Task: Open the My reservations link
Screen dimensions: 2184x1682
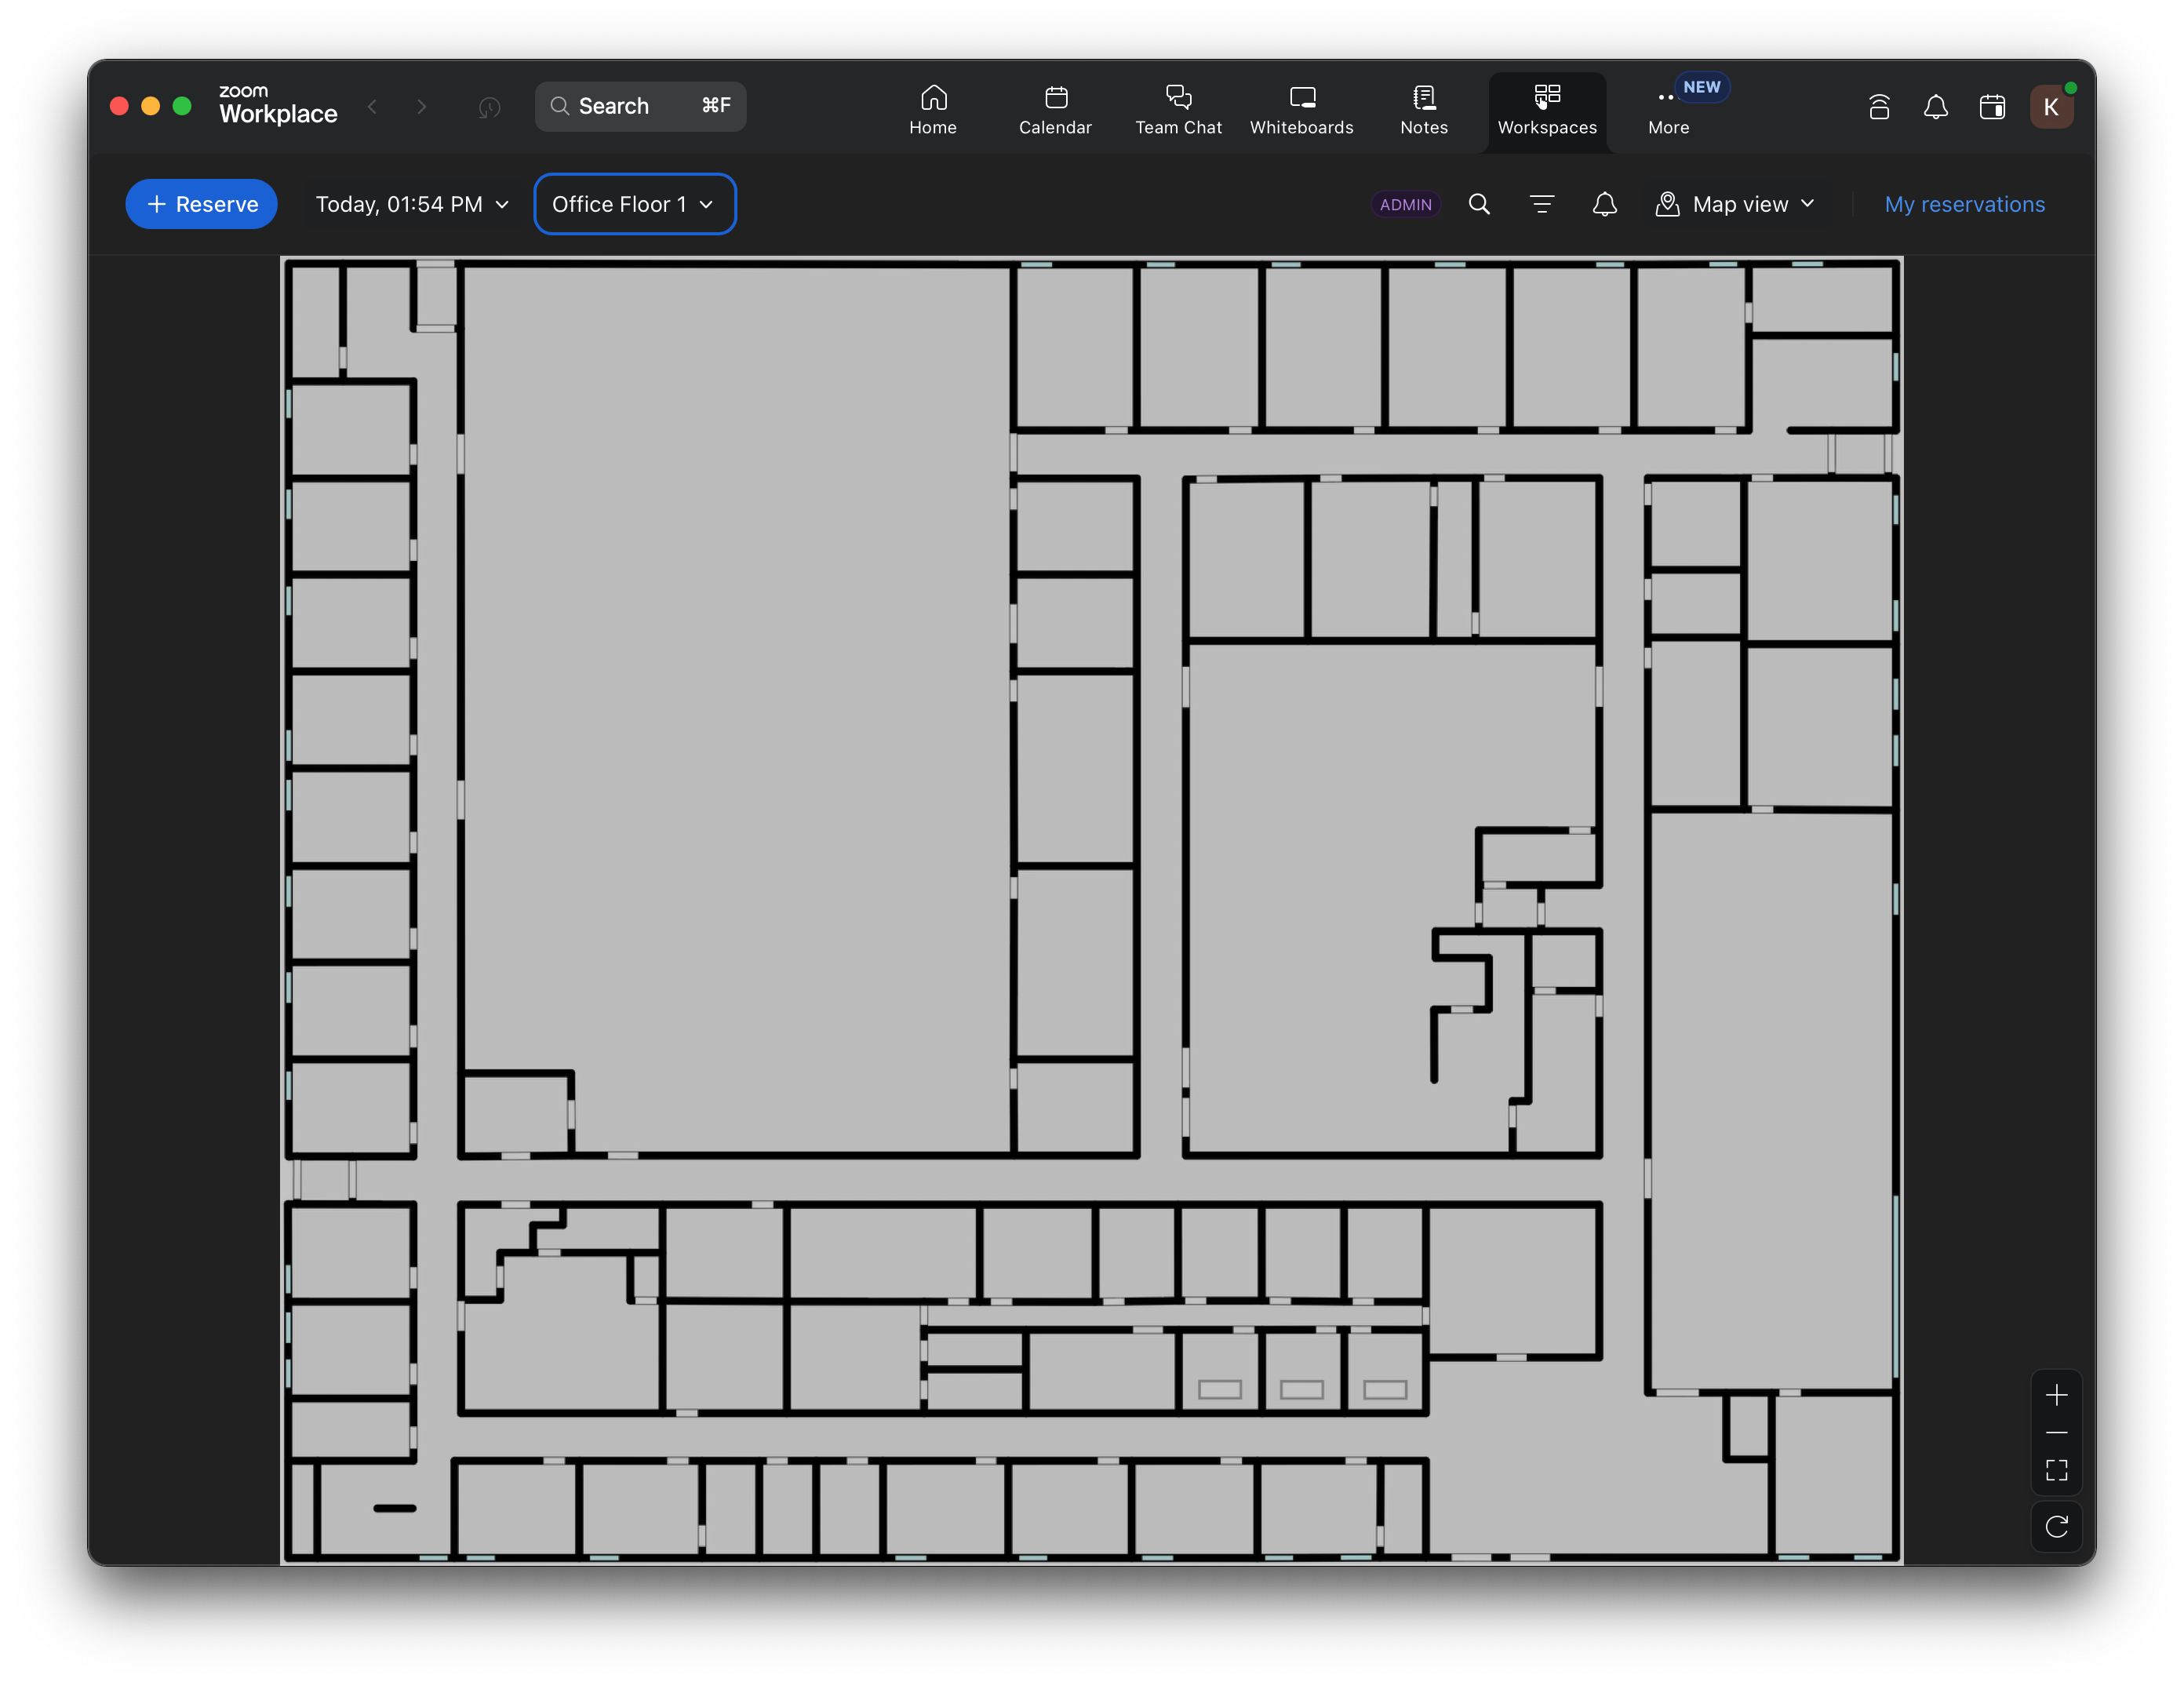Action: (1964, 204)
